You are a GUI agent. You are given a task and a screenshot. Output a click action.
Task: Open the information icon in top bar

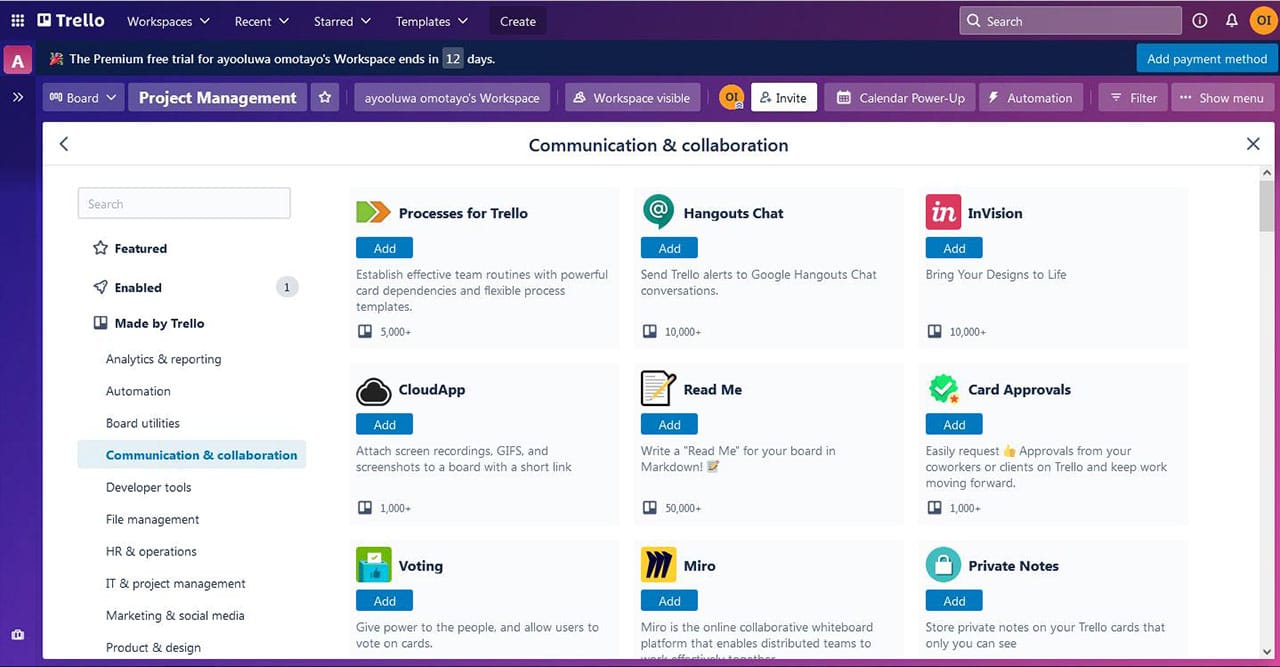coord(1200,20)
